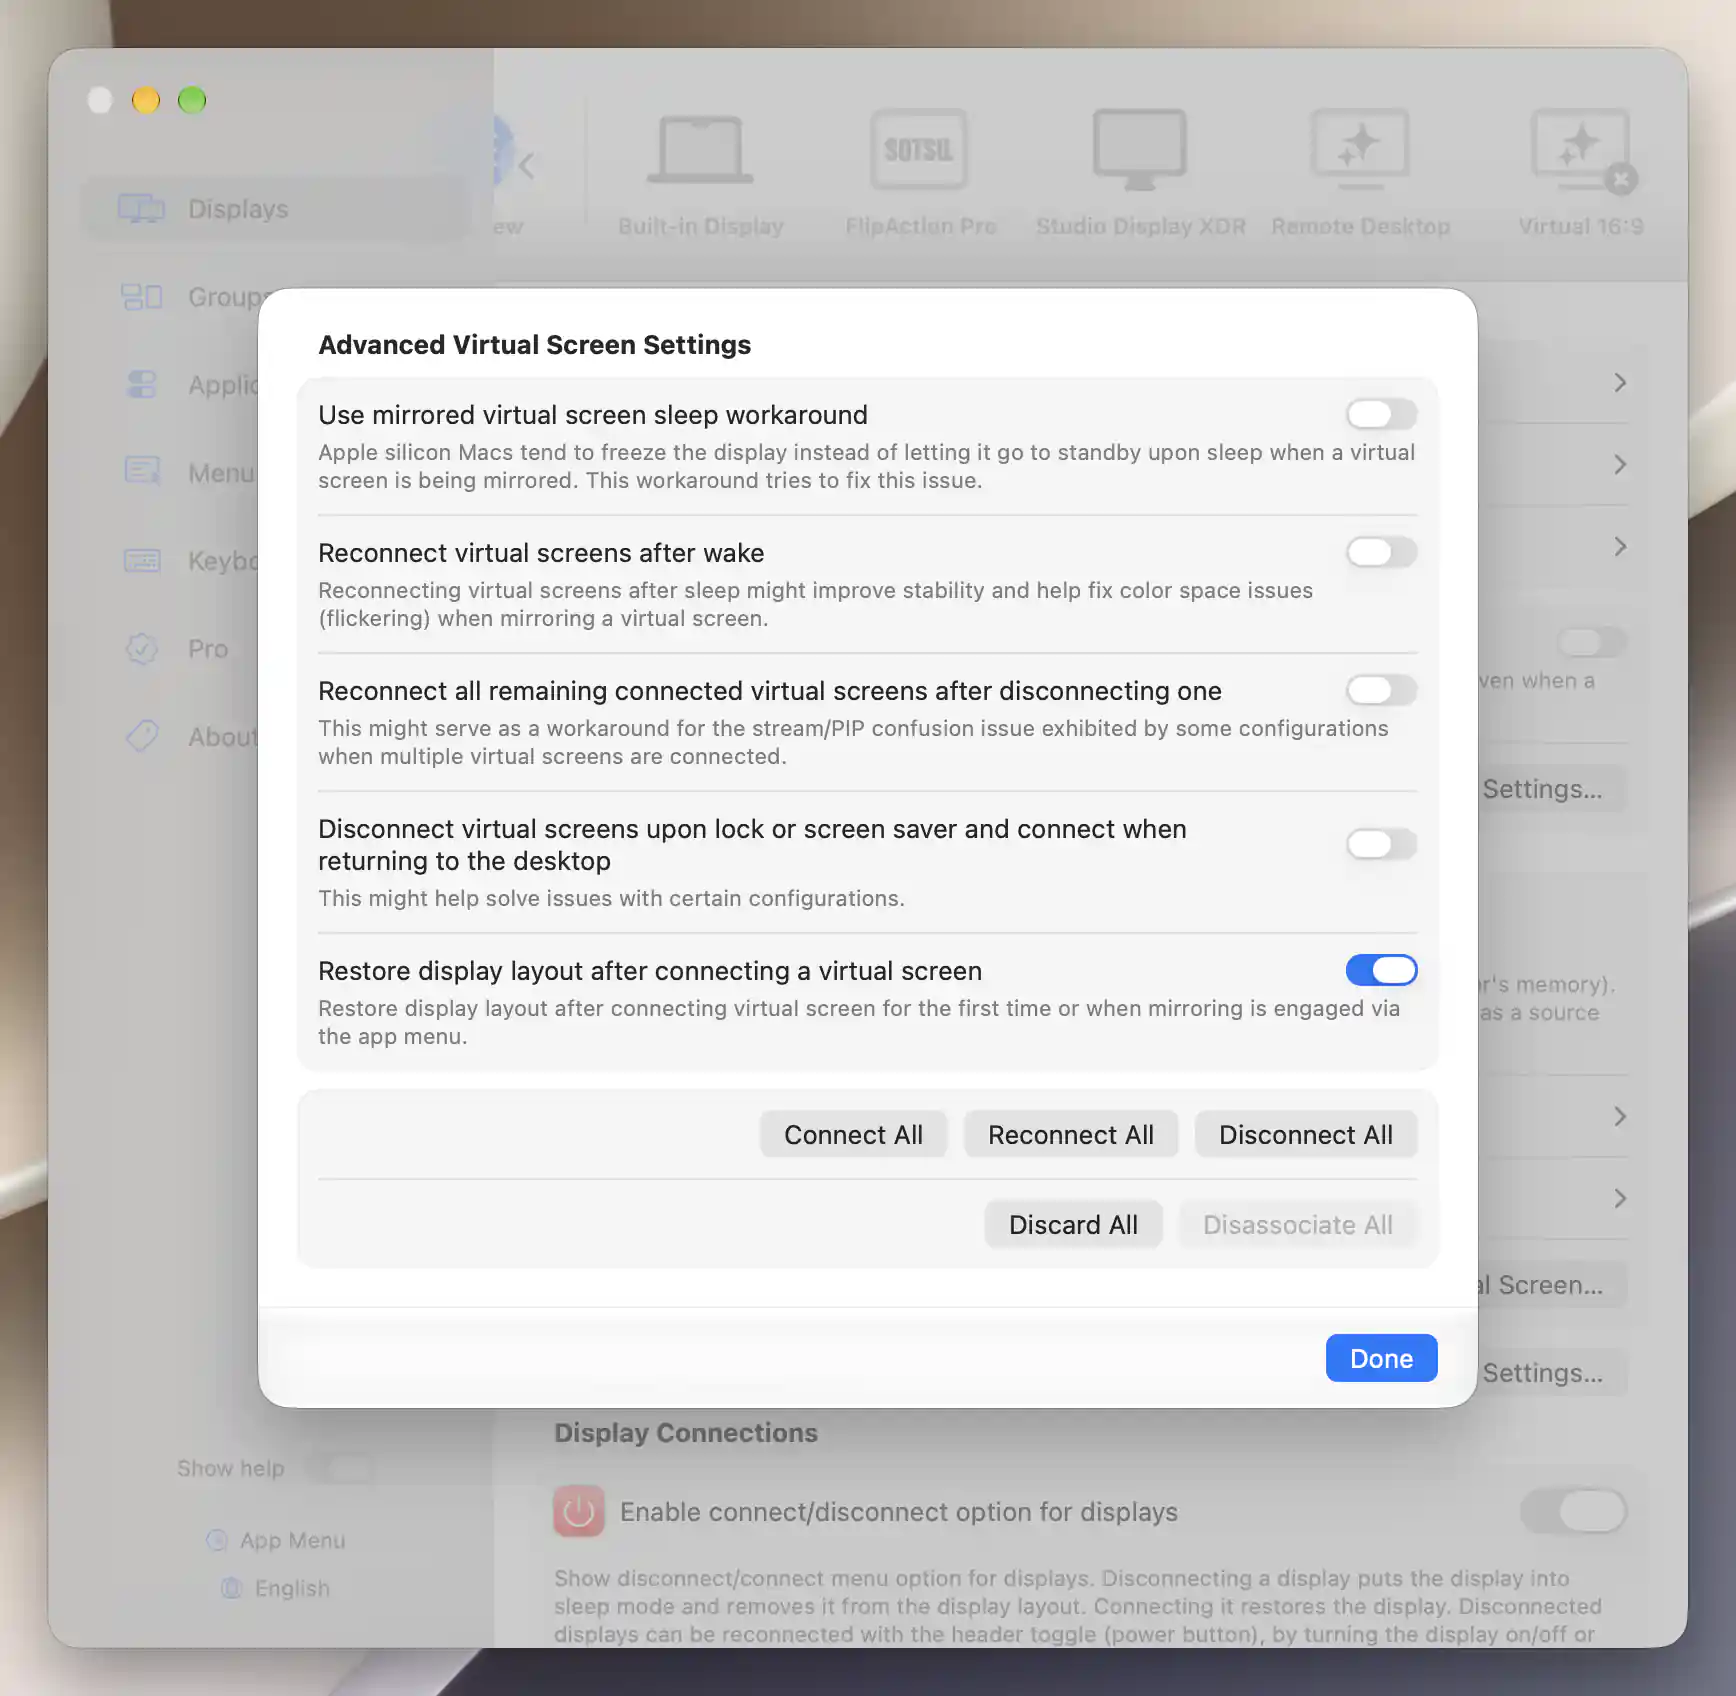
Task: Click the Disconnect All button
Action: pos(1305,1134)
